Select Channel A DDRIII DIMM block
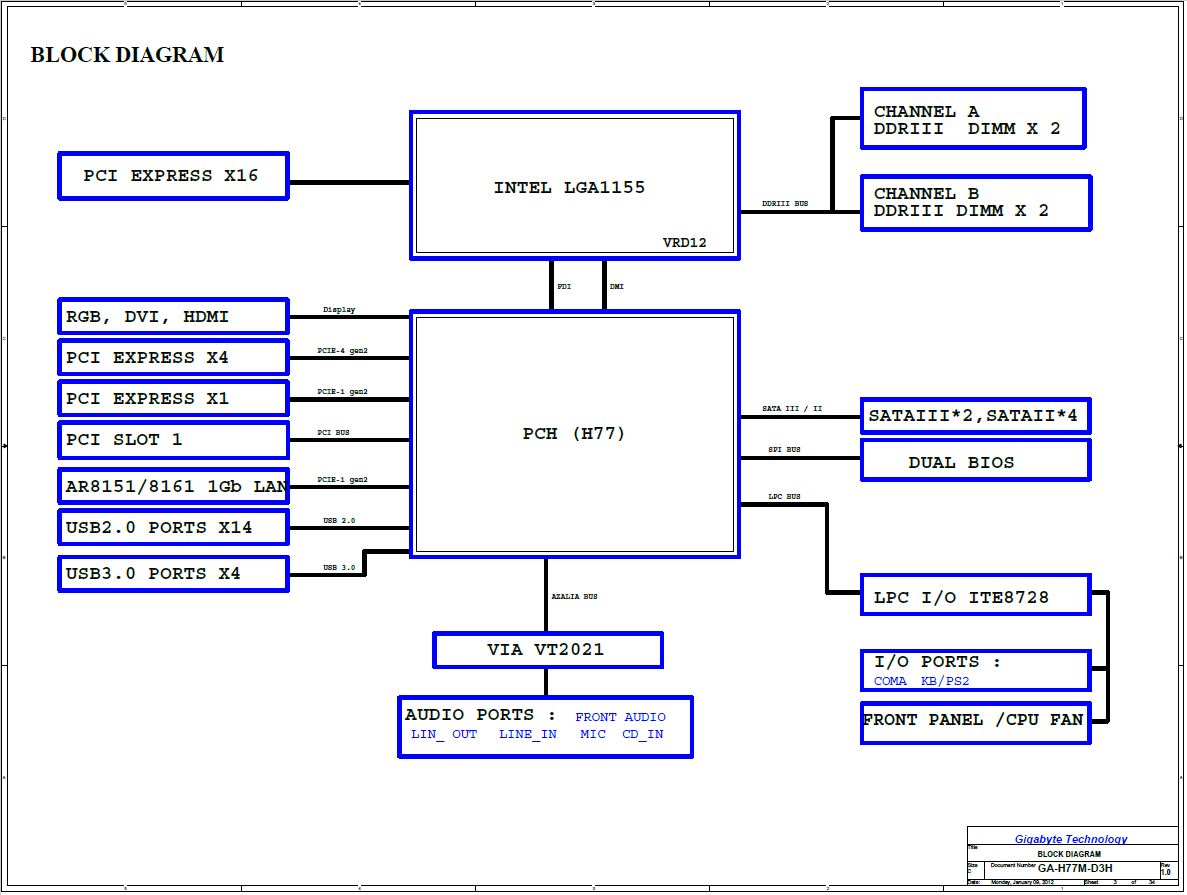 [x=972, y=119]
